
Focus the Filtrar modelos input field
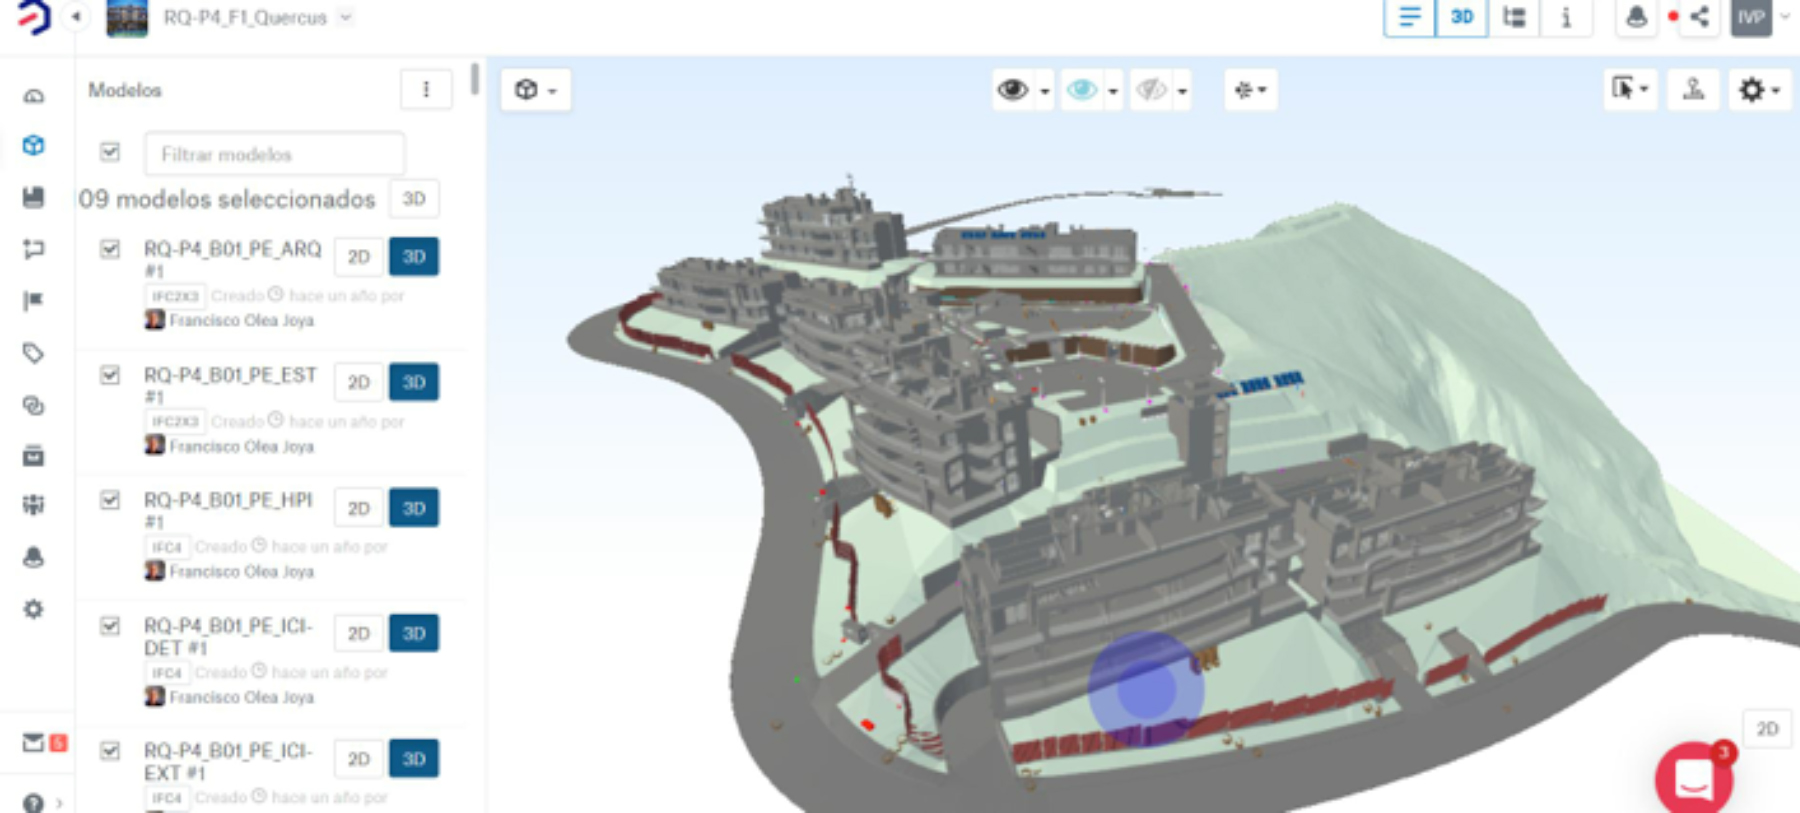coord(275,154)
